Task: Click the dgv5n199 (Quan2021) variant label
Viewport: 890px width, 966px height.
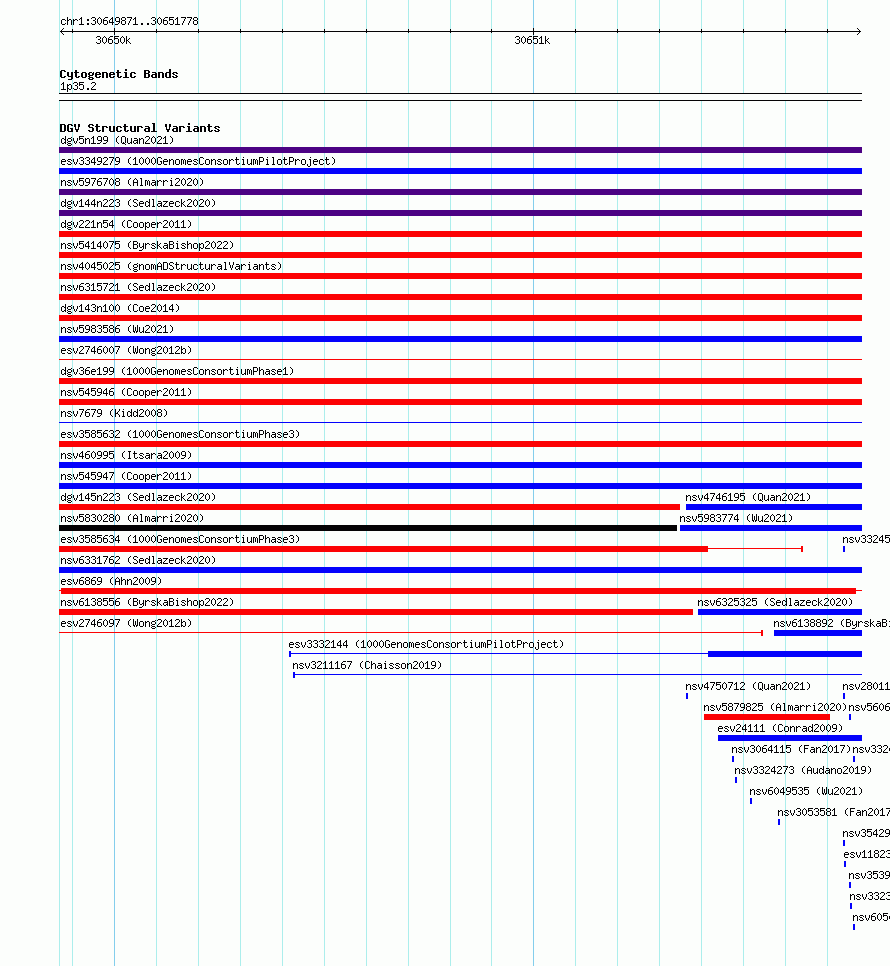Action: point(117,140)
